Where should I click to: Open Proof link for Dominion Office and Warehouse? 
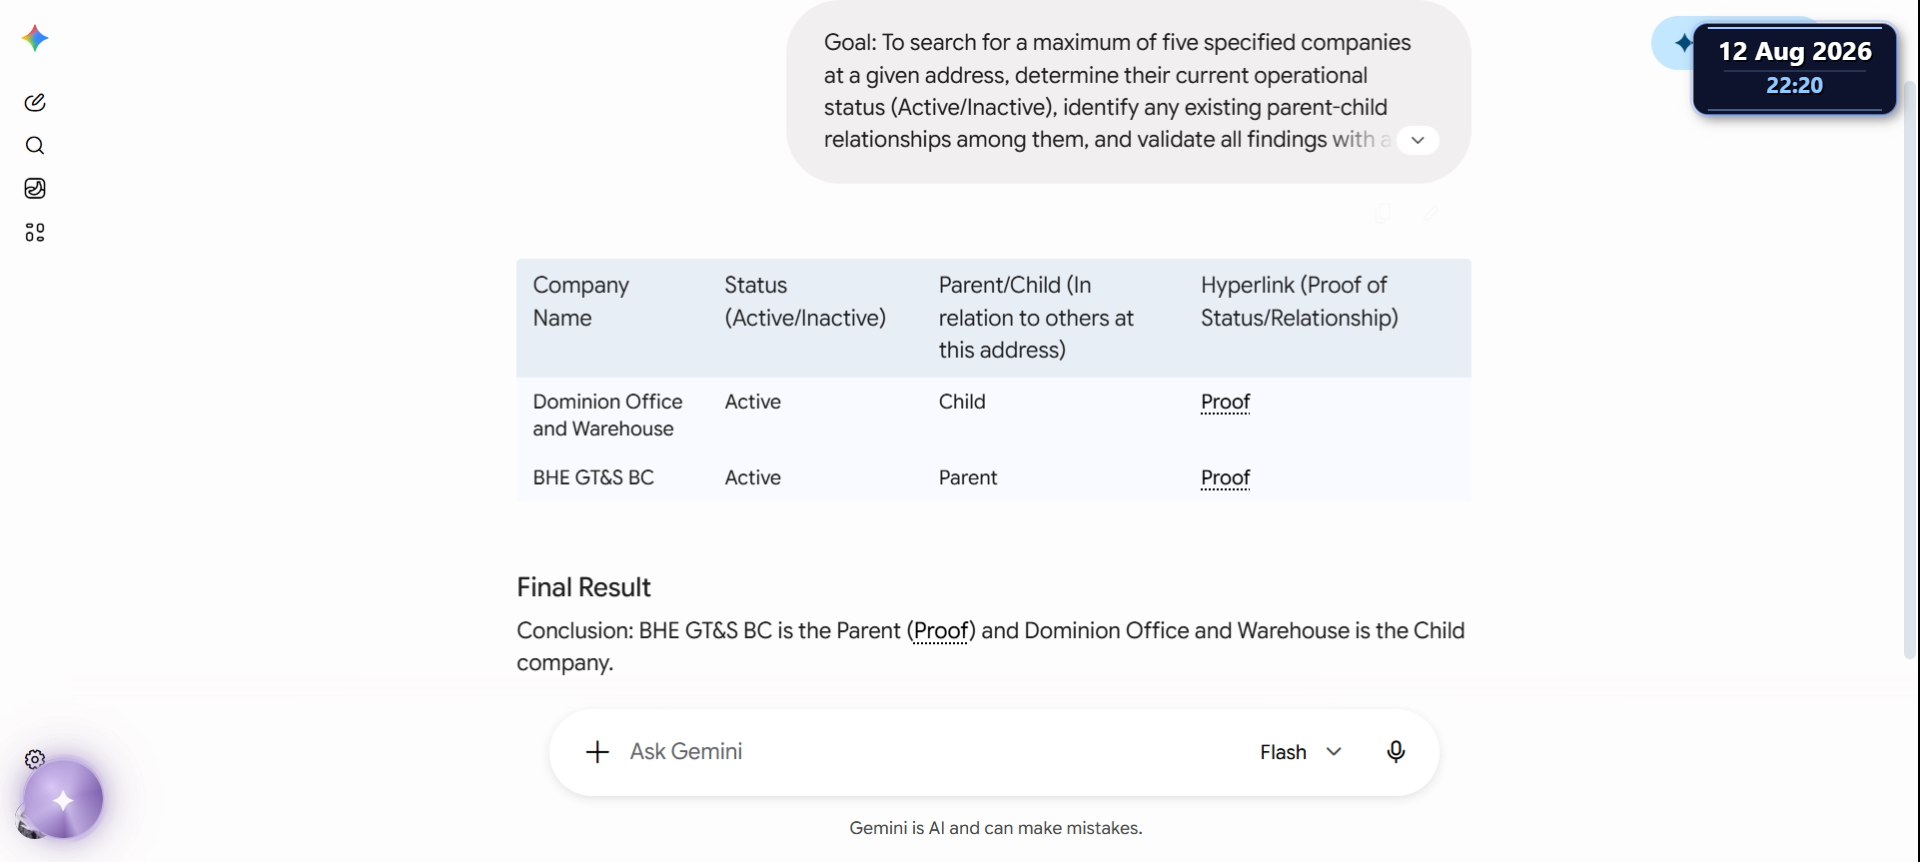(1225, 402)
